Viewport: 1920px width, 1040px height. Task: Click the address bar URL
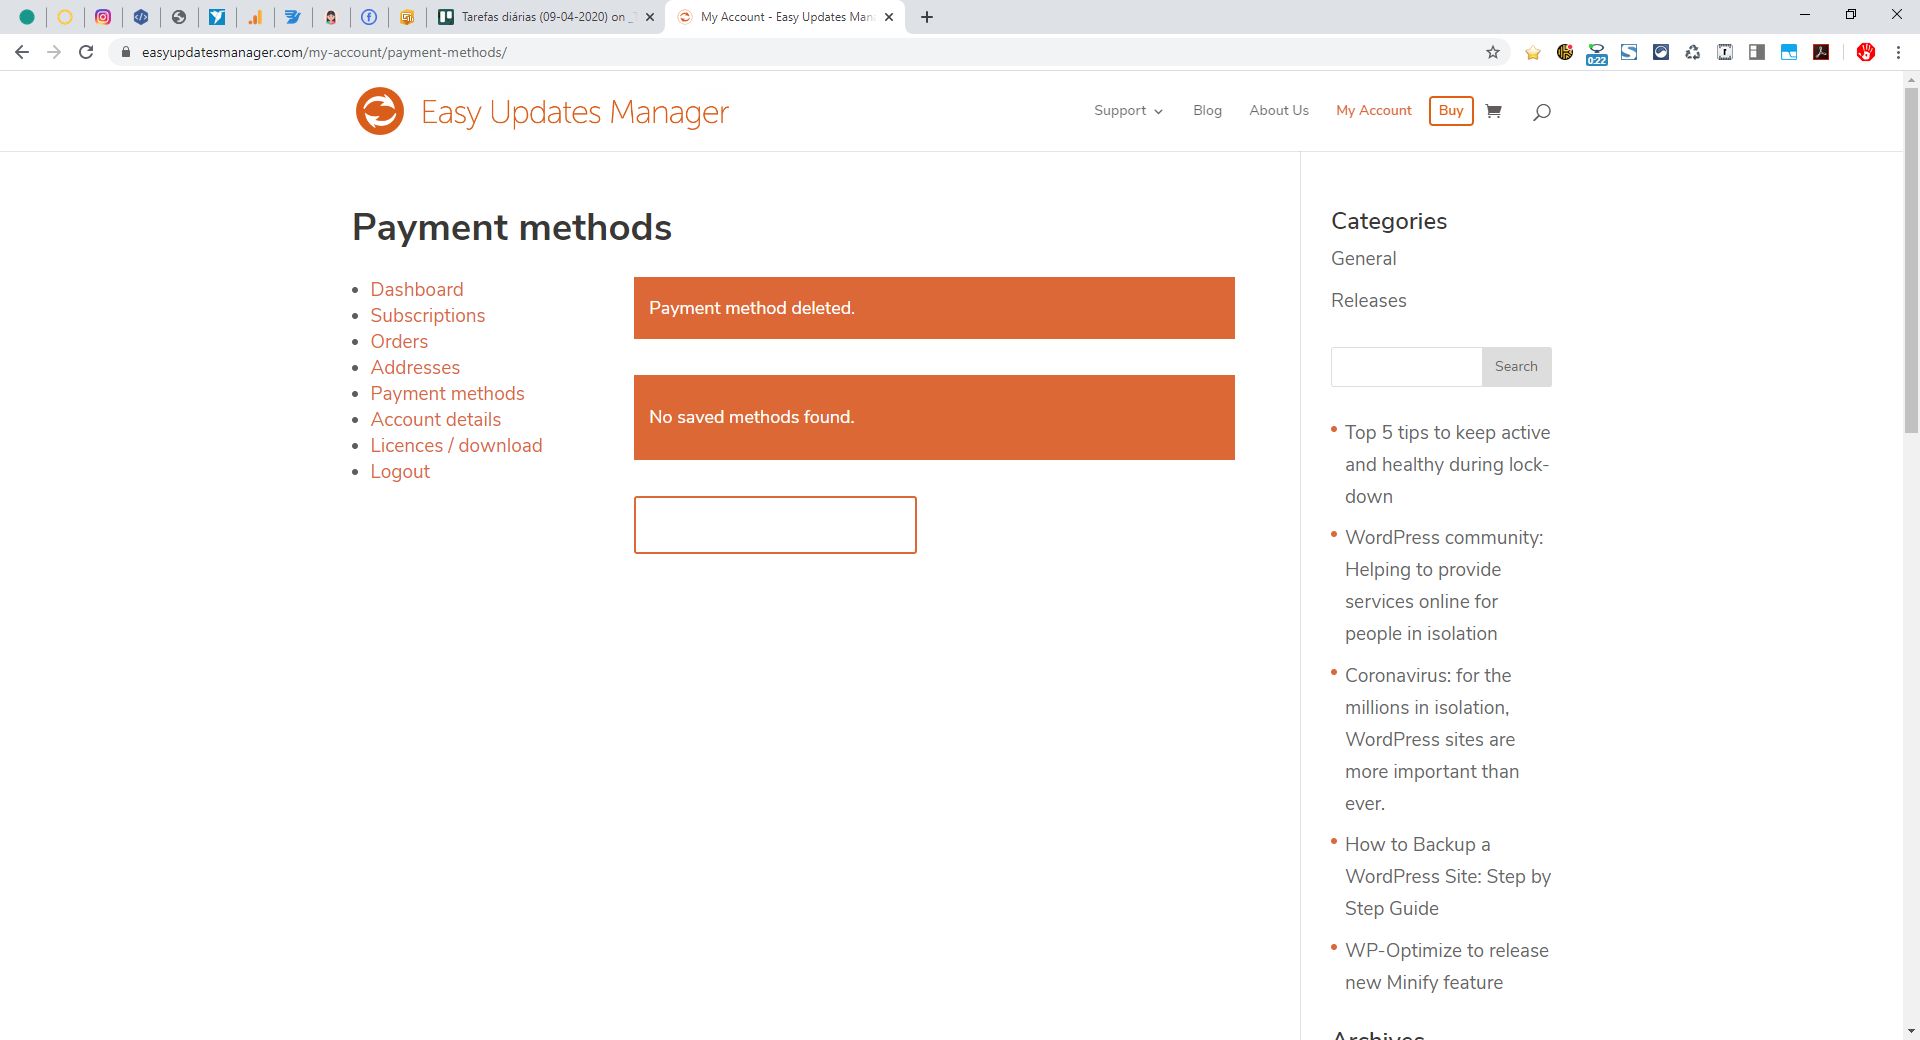pyautogui.click(x=324, y=52)
